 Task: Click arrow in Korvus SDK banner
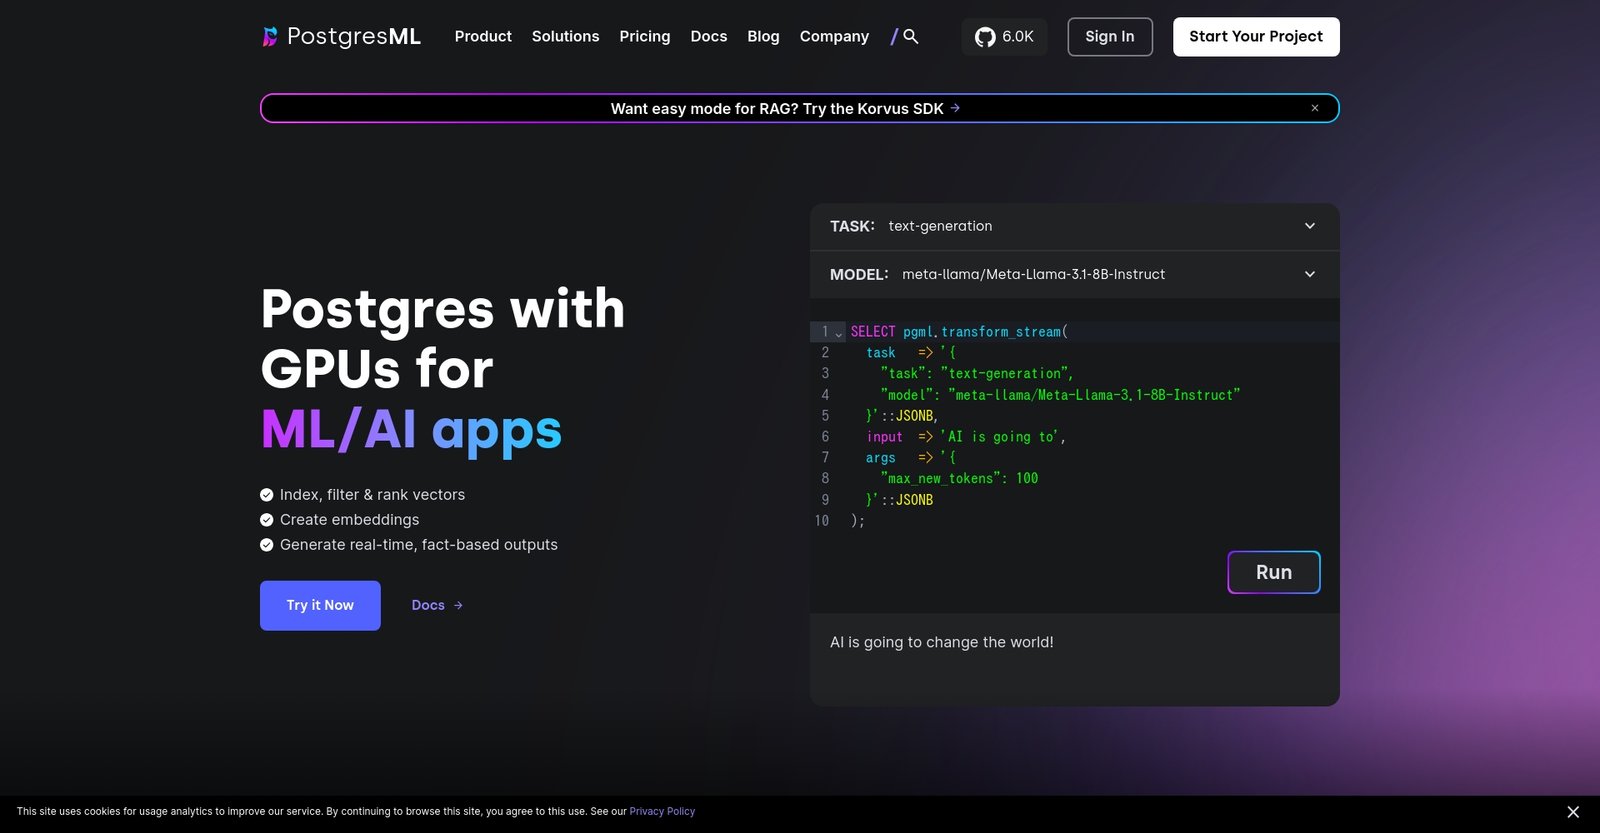tap(955, 108)
